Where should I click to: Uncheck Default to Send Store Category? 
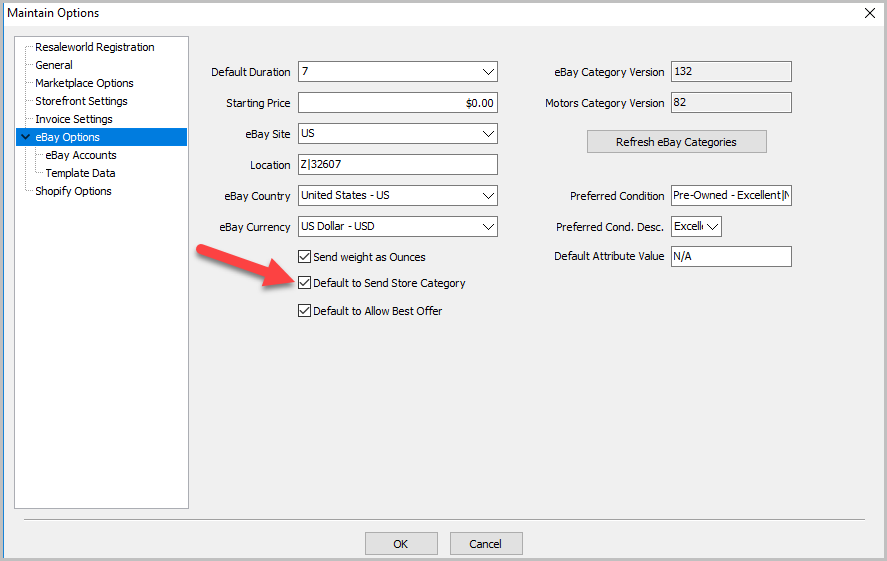[304, 283]
